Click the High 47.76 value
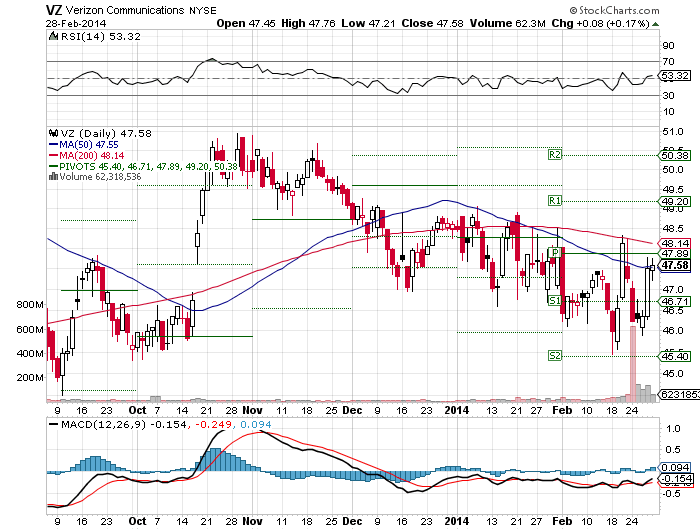The width and height of the screenshot is (700, 530). click(308, 23)
